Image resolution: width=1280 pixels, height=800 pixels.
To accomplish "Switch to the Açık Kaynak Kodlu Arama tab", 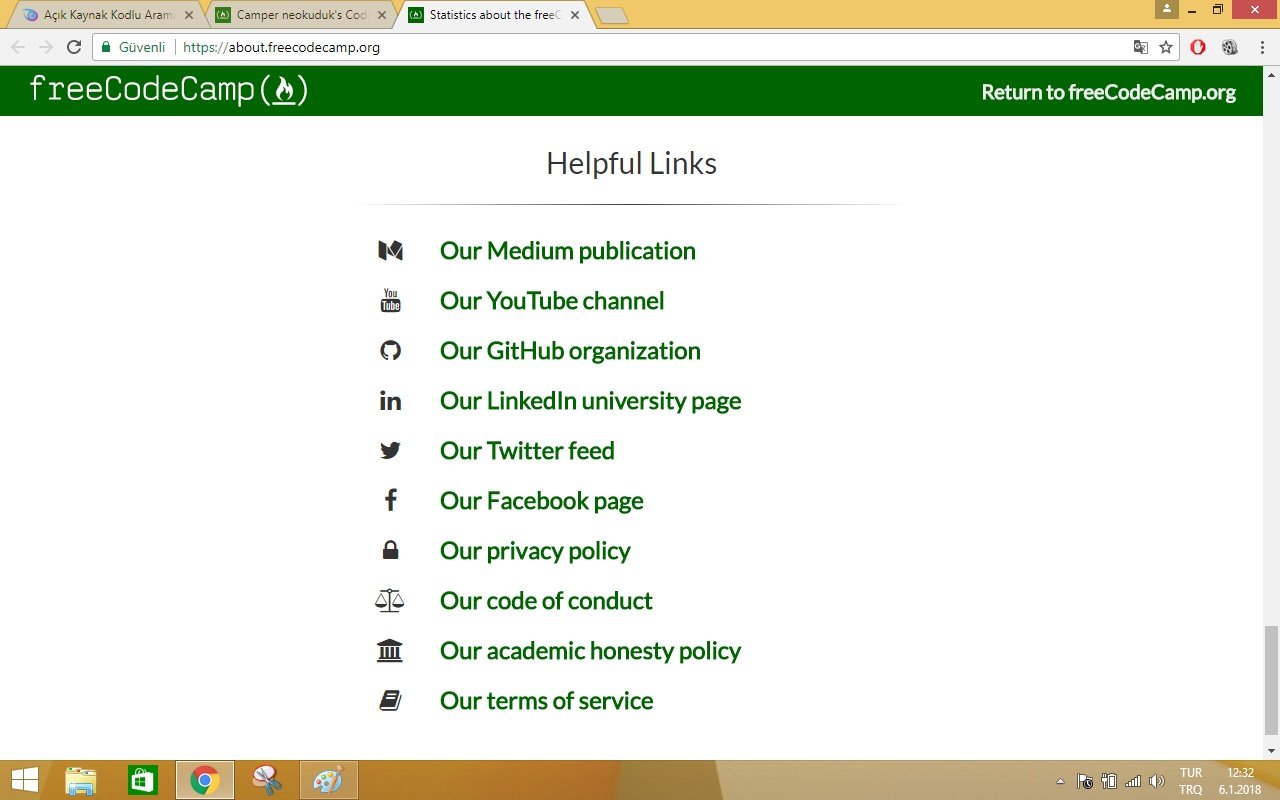I will point(109,15).
